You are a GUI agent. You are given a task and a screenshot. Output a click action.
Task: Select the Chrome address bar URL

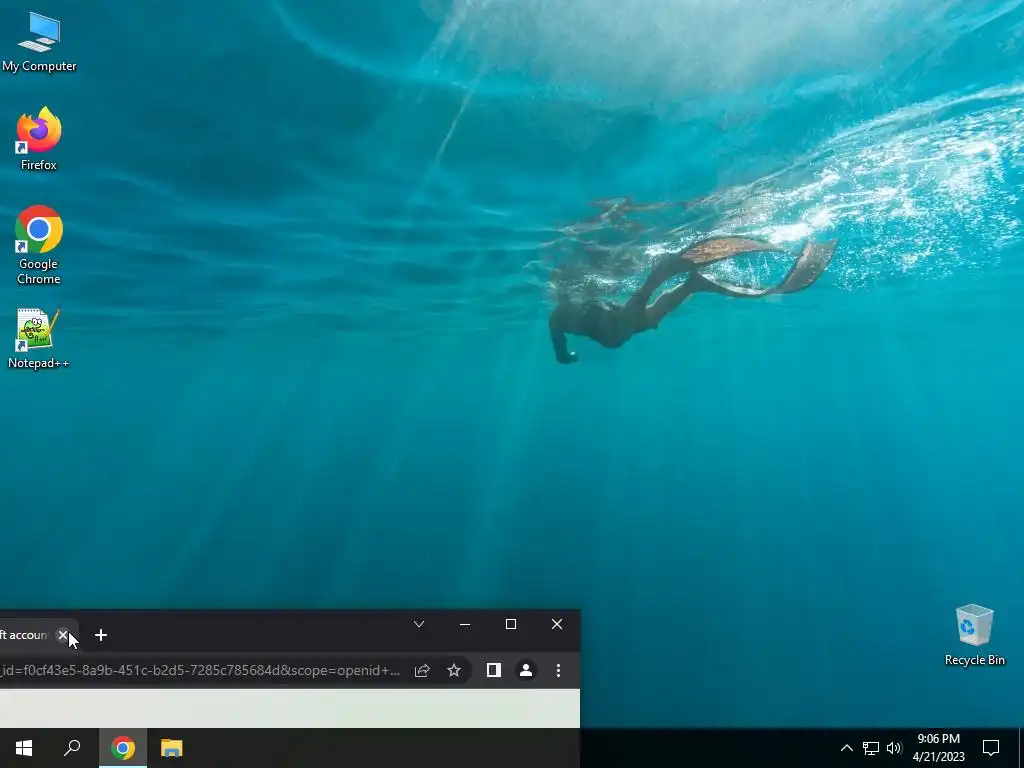[200, 671]
